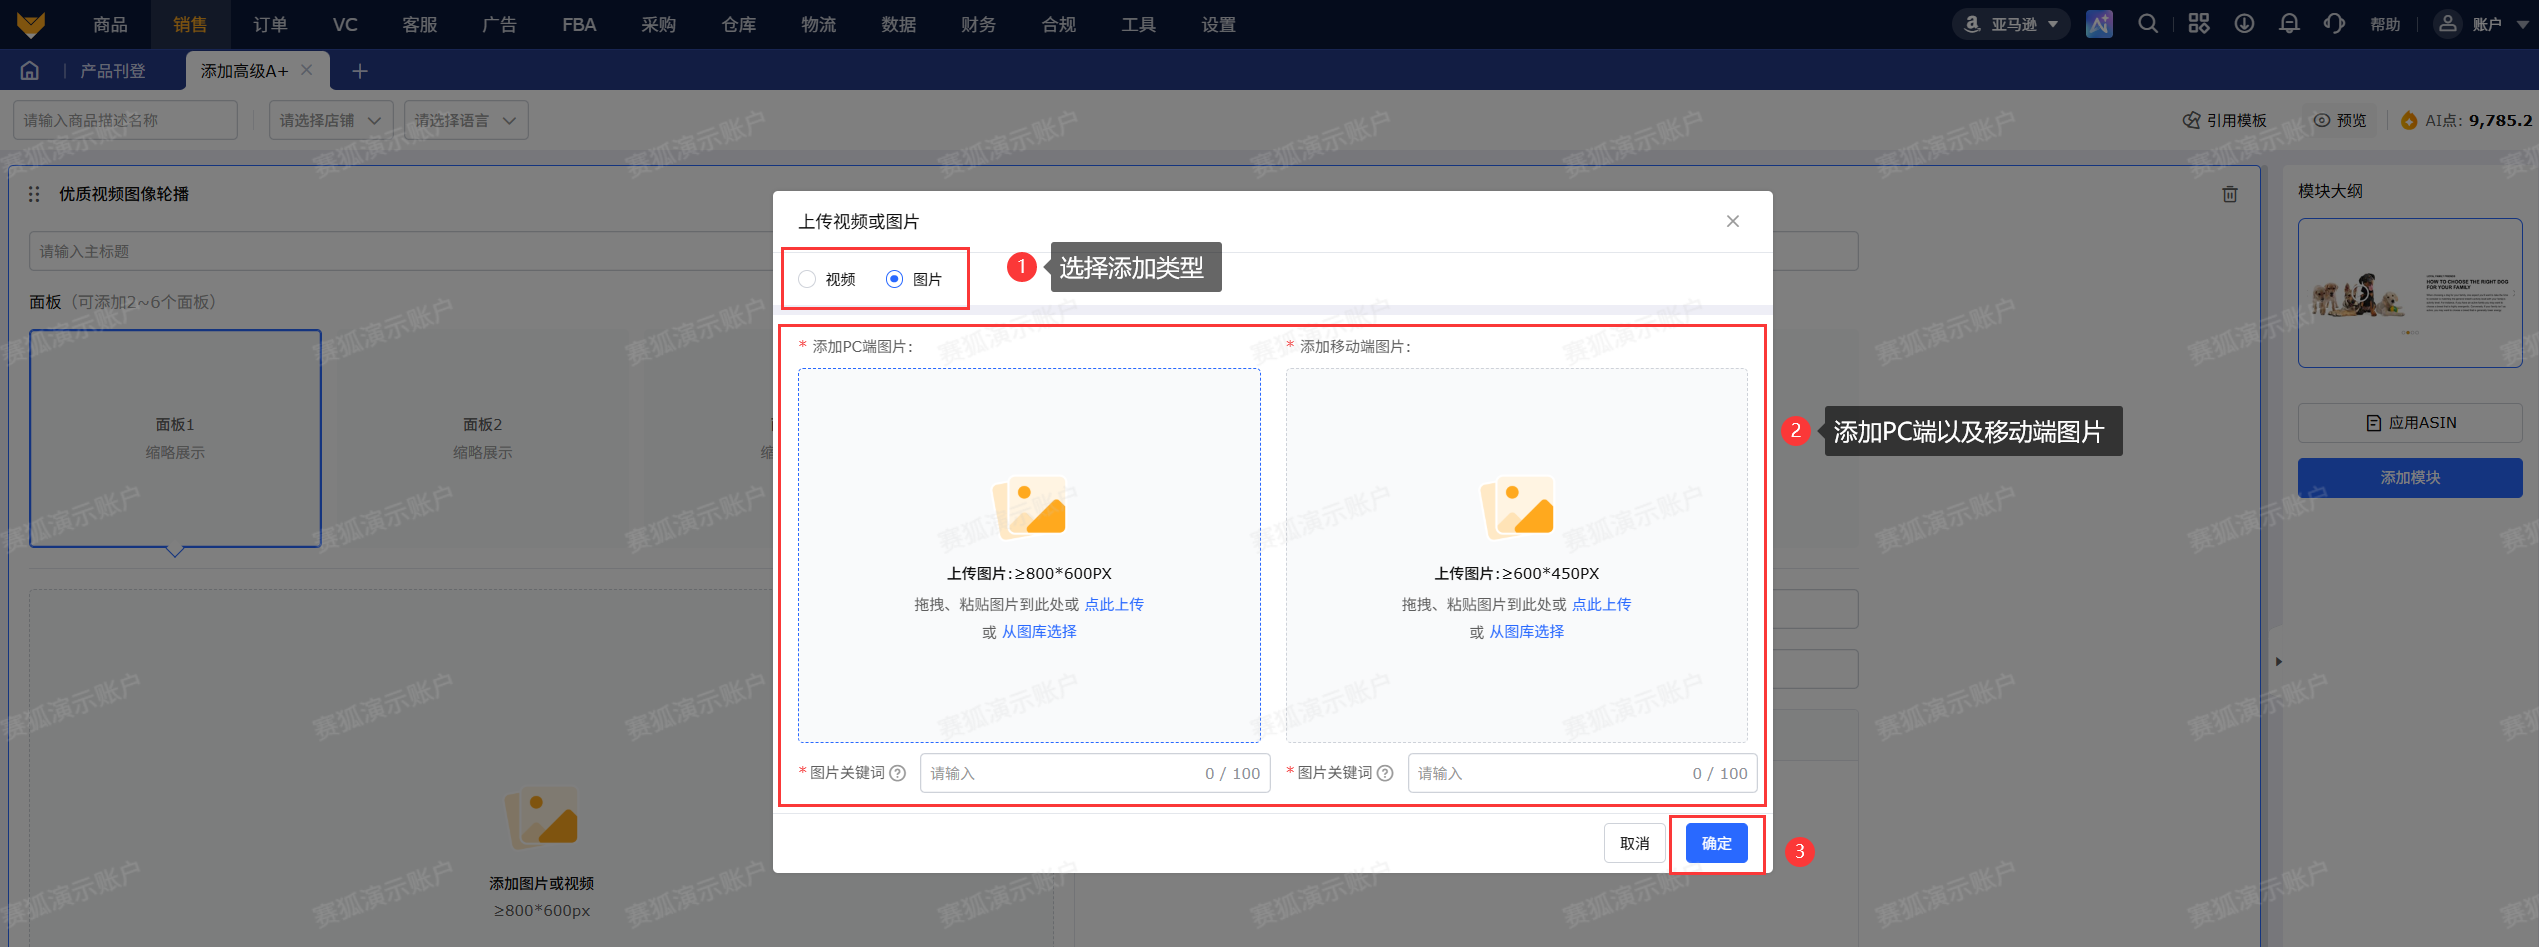The width and height of the screenshot is (2539, 947).
Task: Click the drag handle beside 优质视频图像轮播
Action: coord(34,194)
